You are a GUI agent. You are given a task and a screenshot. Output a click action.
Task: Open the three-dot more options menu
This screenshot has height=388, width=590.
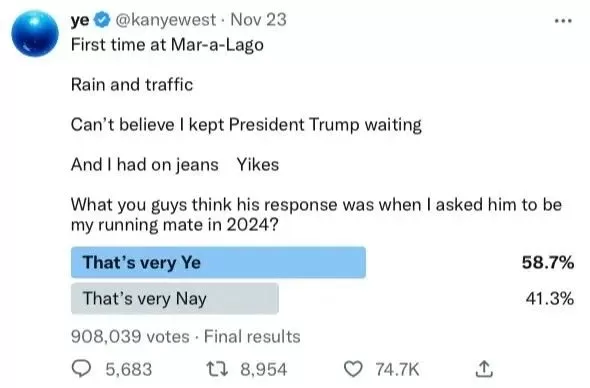click(x=563, y=21)
